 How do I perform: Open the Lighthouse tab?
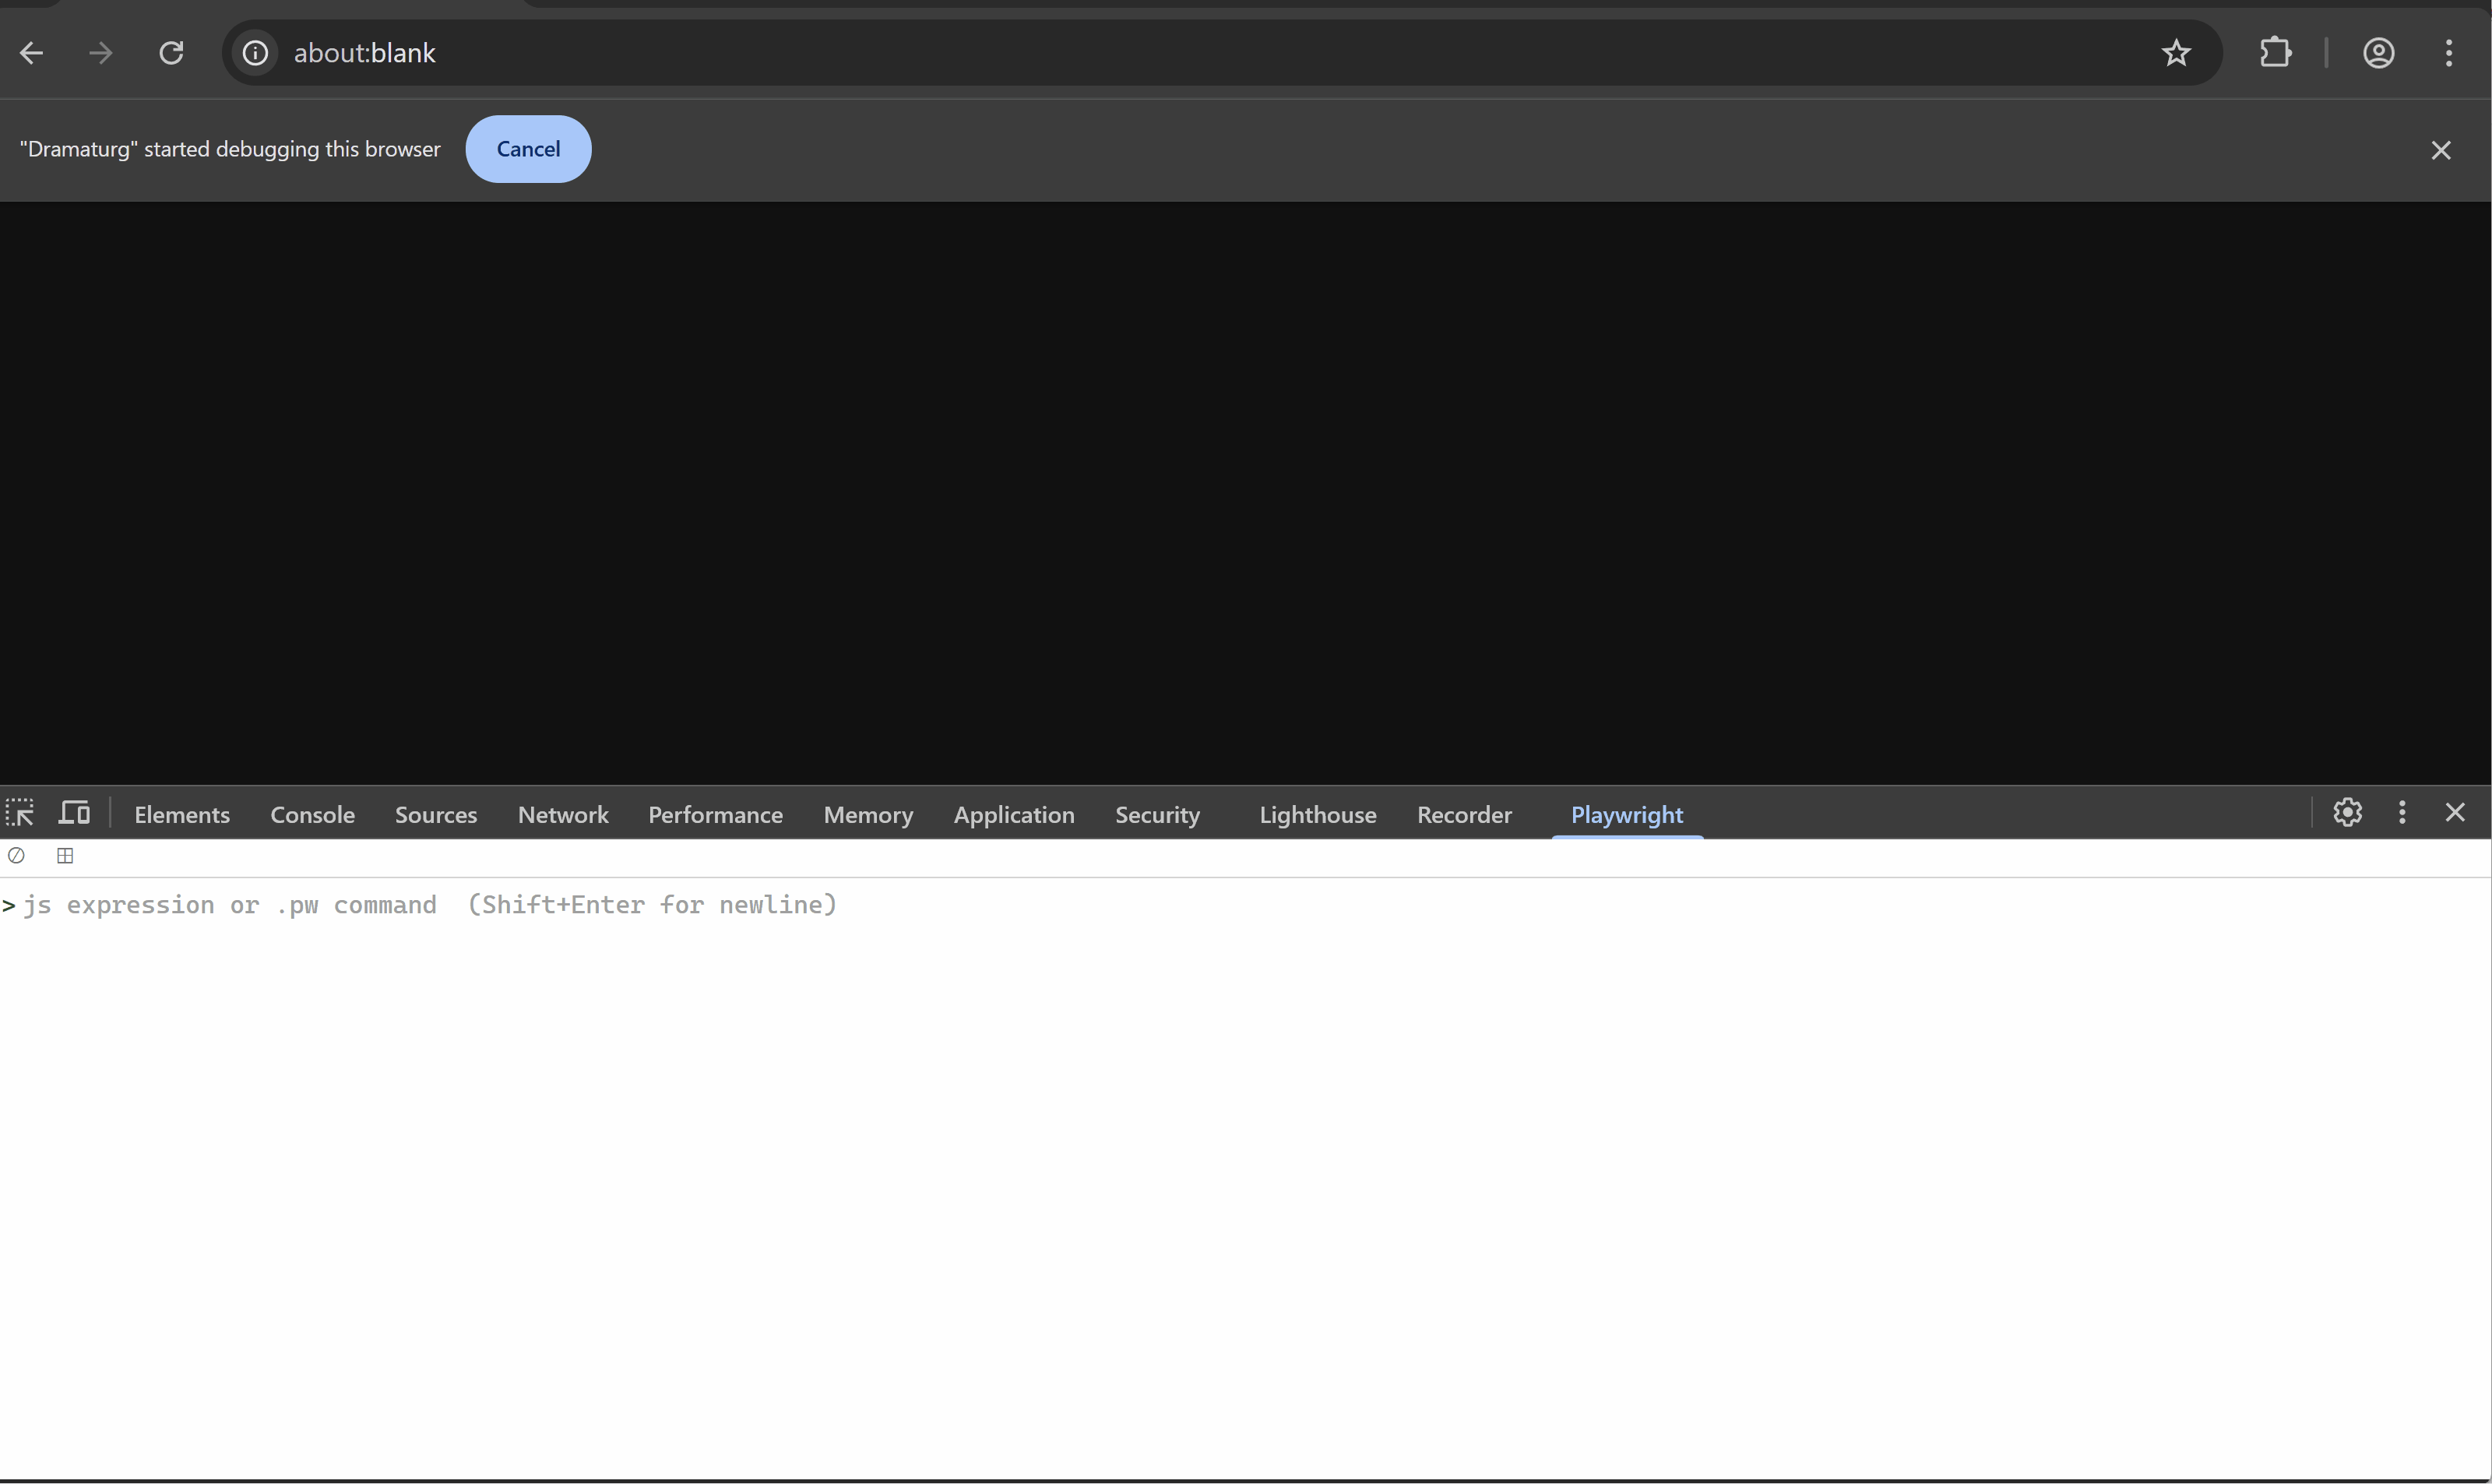click(x=1317, y=815)
